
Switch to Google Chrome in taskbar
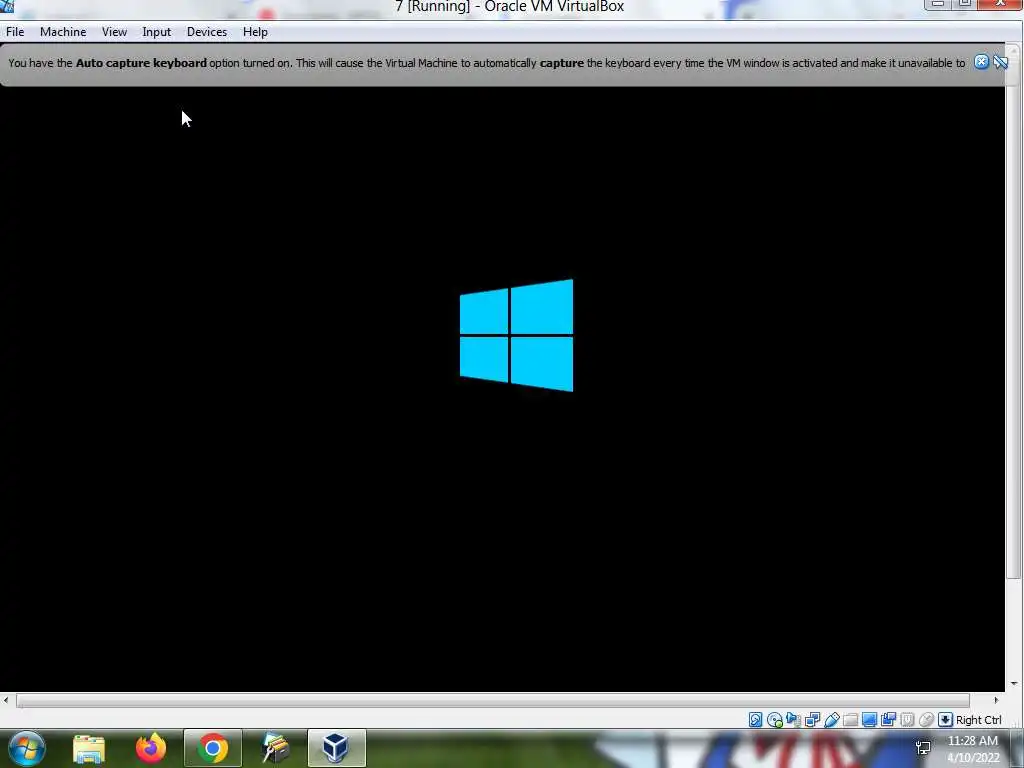pos(213,748)
